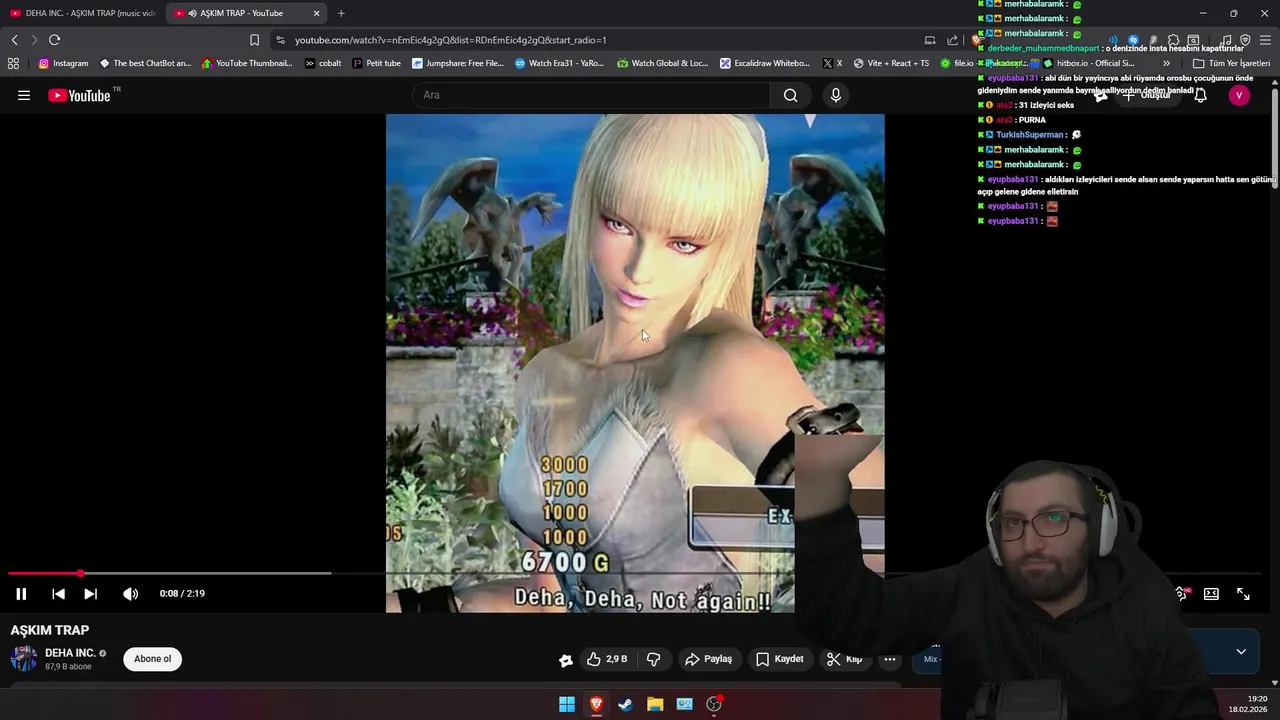
Task: Open 'Watch Global & Loc...' bookmark
Action: pyautogui.click(x=662, y=63)
